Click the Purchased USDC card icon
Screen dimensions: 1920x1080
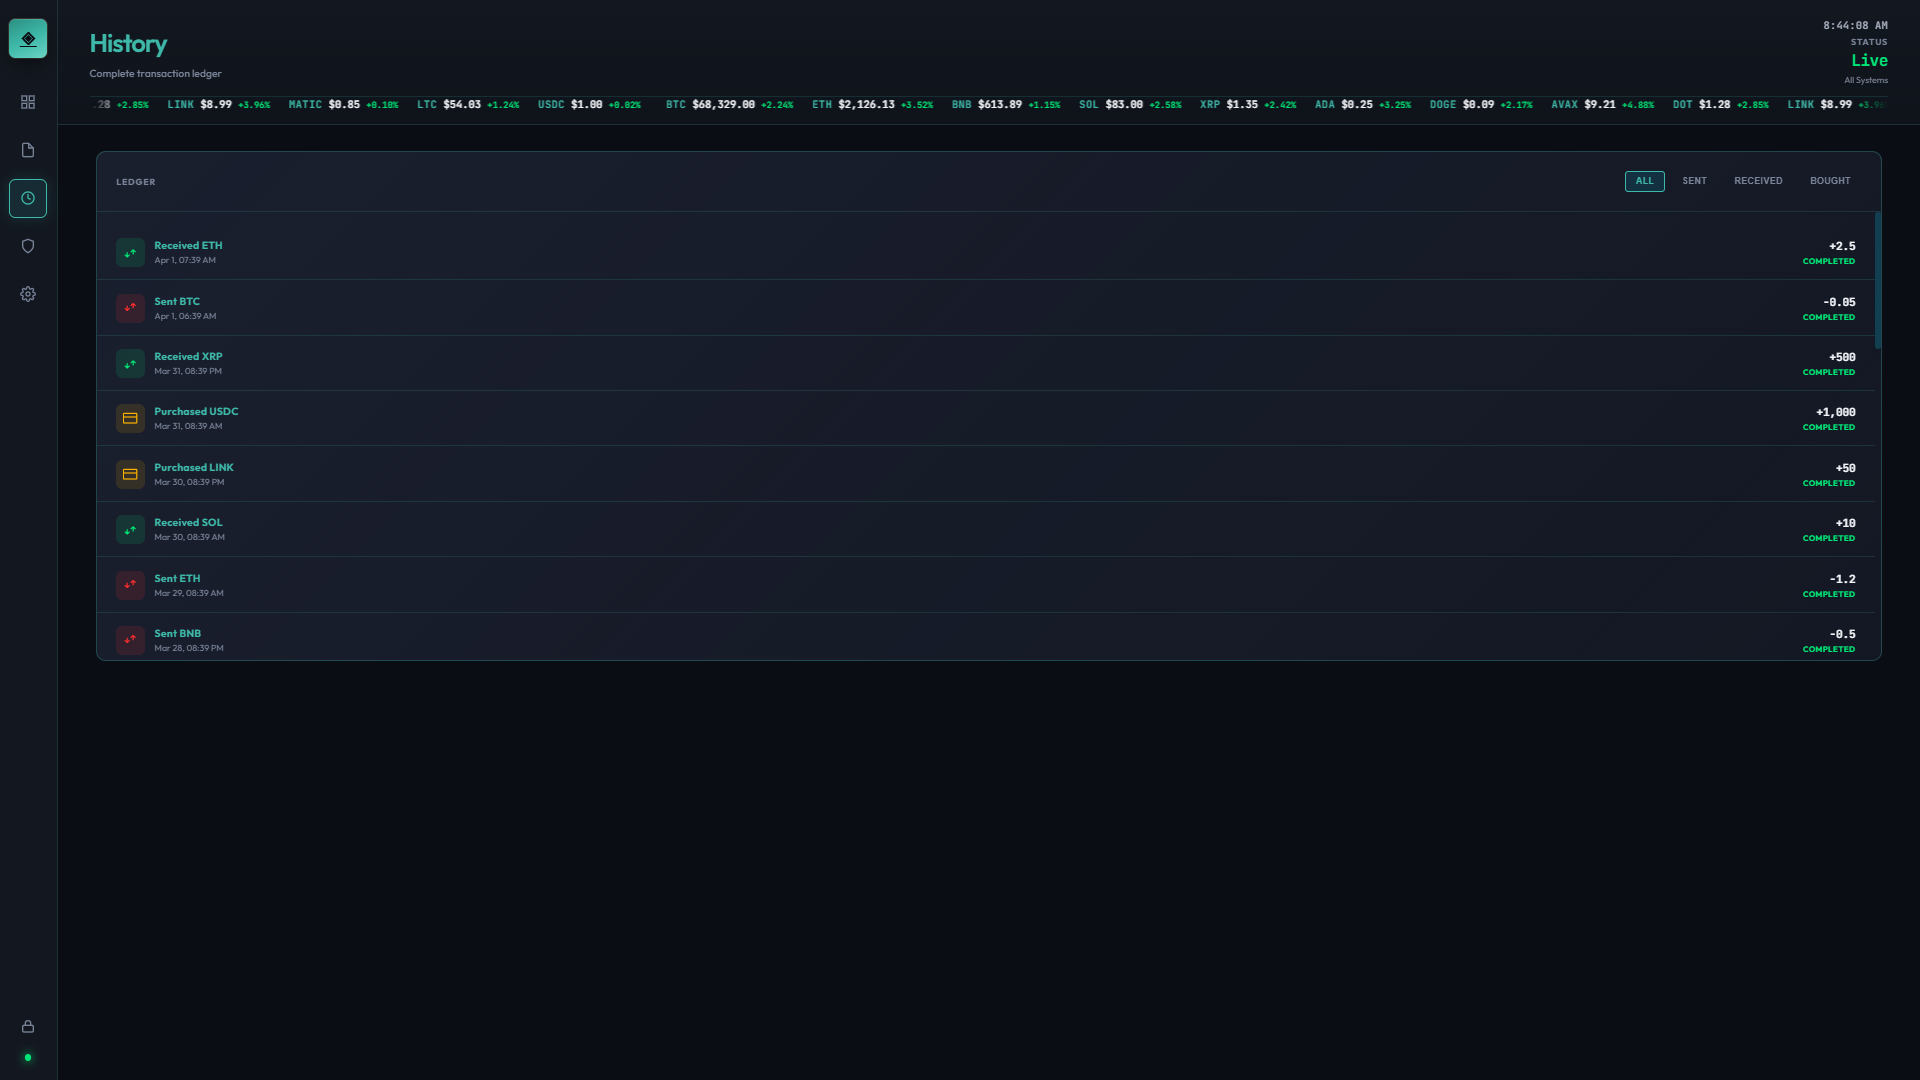[x=130, y=419]
